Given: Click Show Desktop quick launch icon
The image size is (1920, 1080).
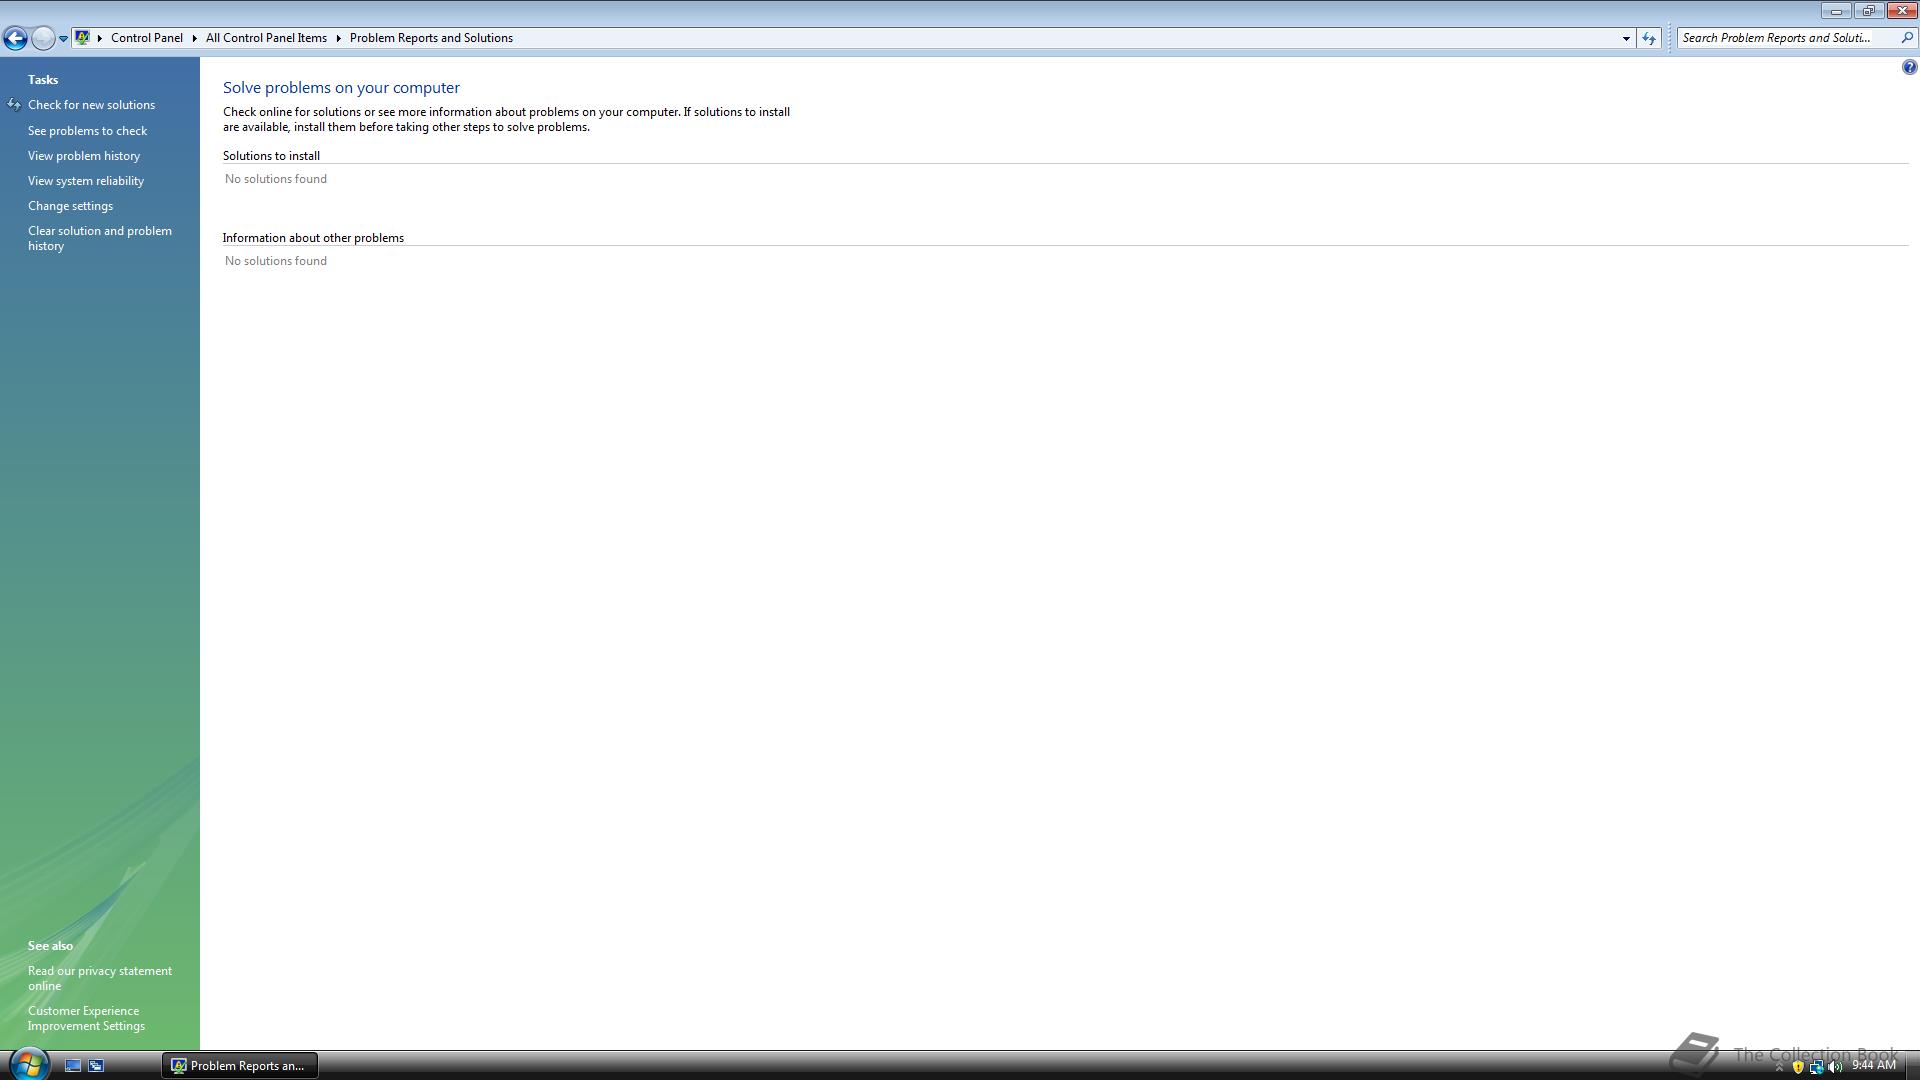Looking at the screenshot, I should click(73, 1066).
